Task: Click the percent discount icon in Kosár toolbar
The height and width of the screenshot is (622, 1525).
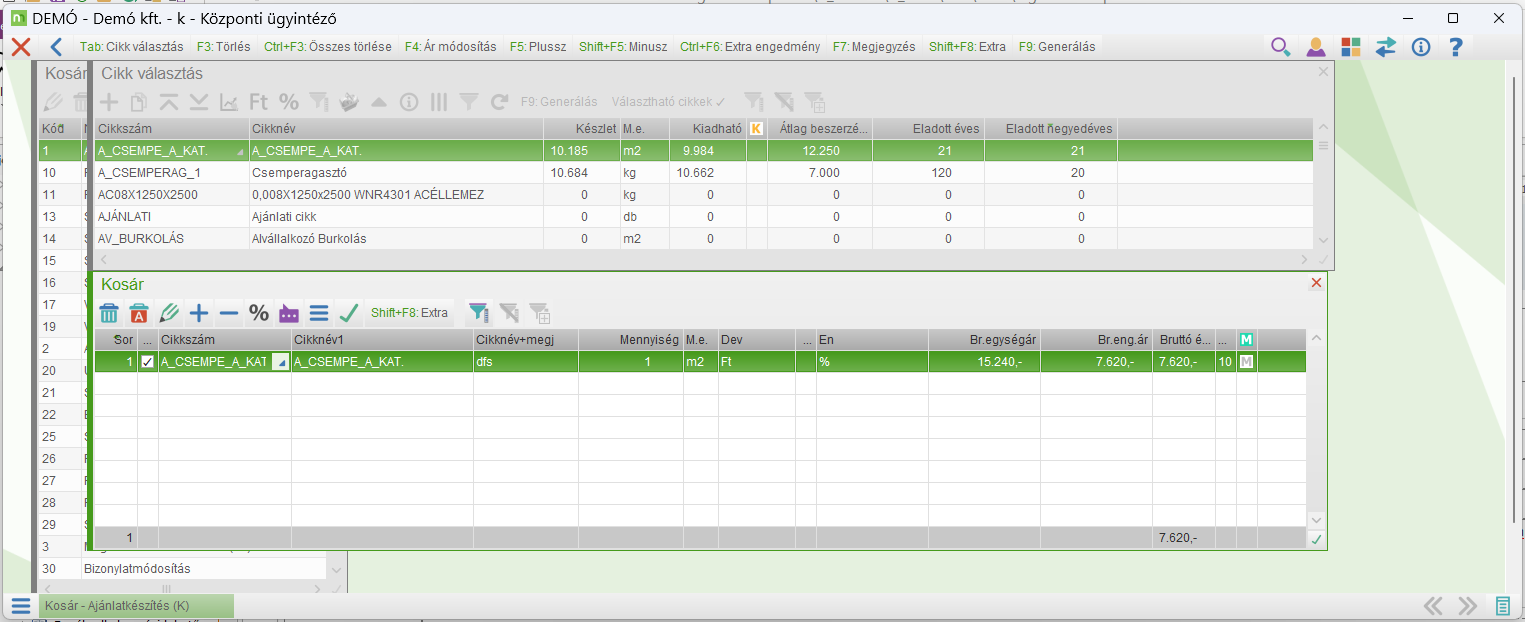Action: (259, 313)
